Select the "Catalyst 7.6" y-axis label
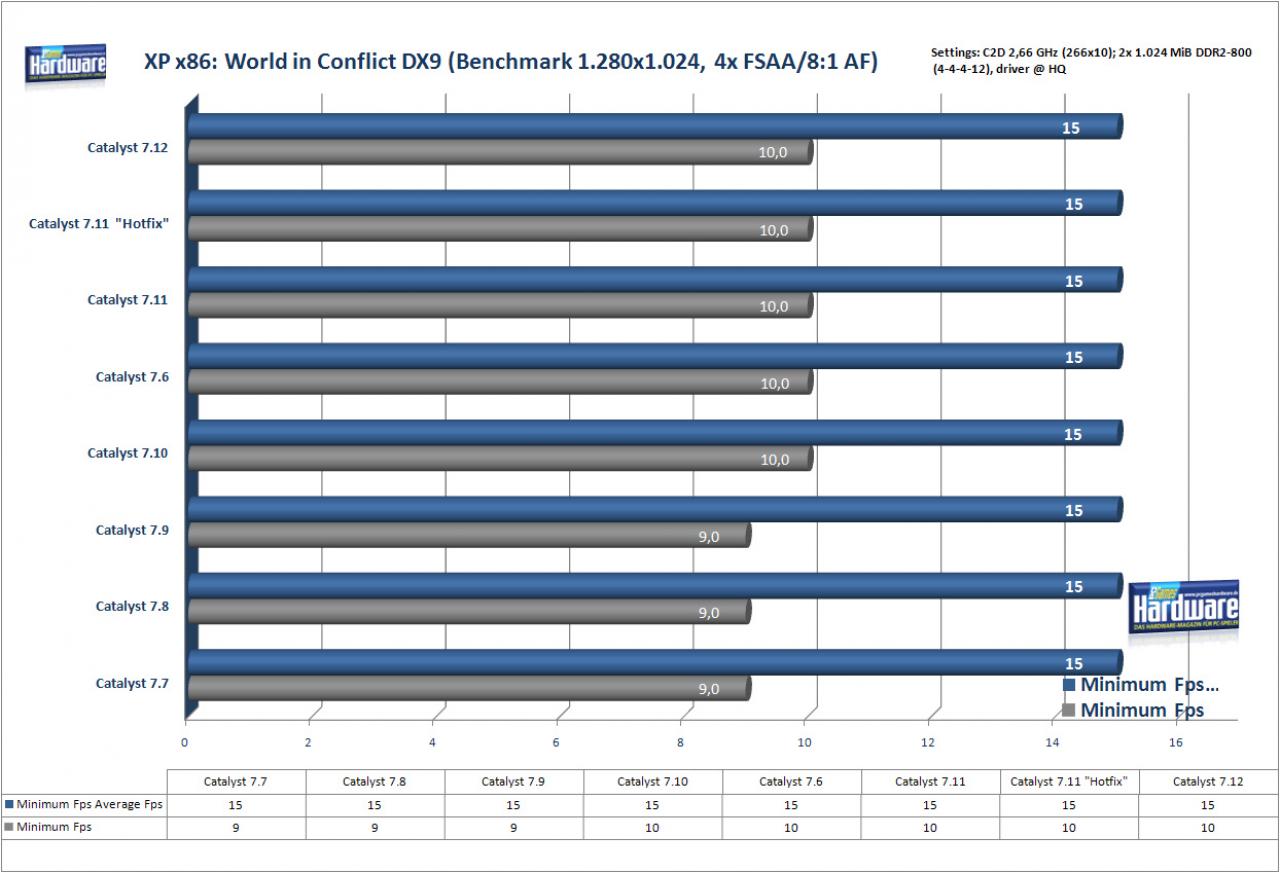 [132, 377]
